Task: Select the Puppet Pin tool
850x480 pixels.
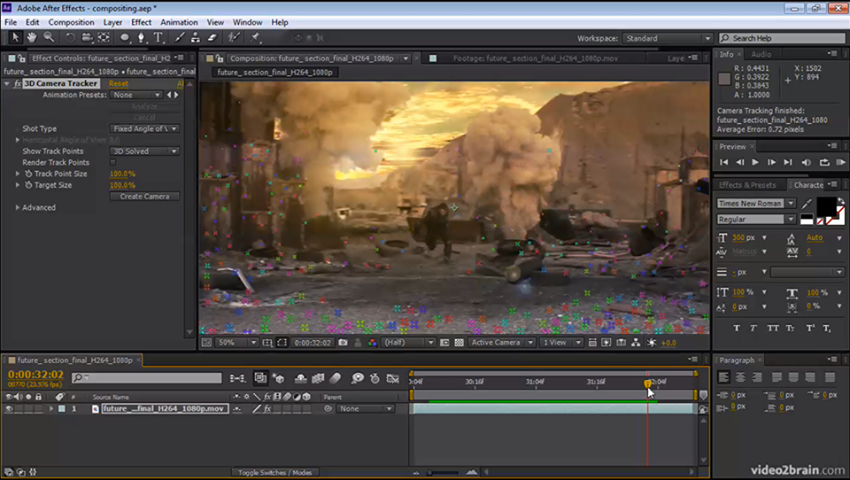Action: (255, 37)
